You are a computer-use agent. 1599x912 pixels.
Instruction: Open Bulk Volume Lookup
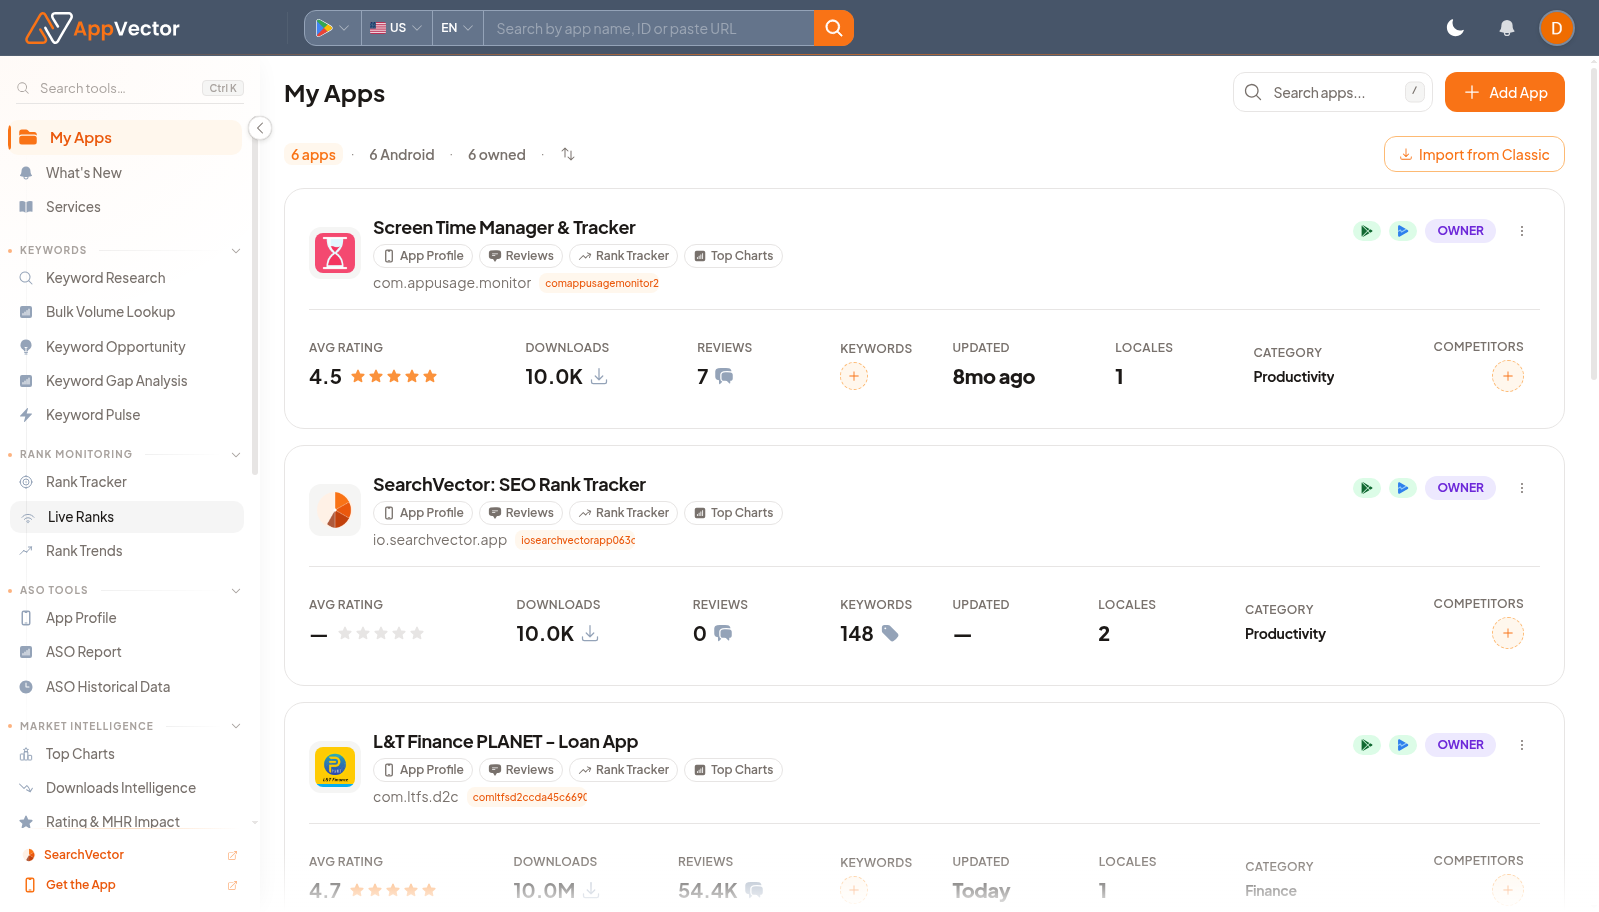pos(126,312)
